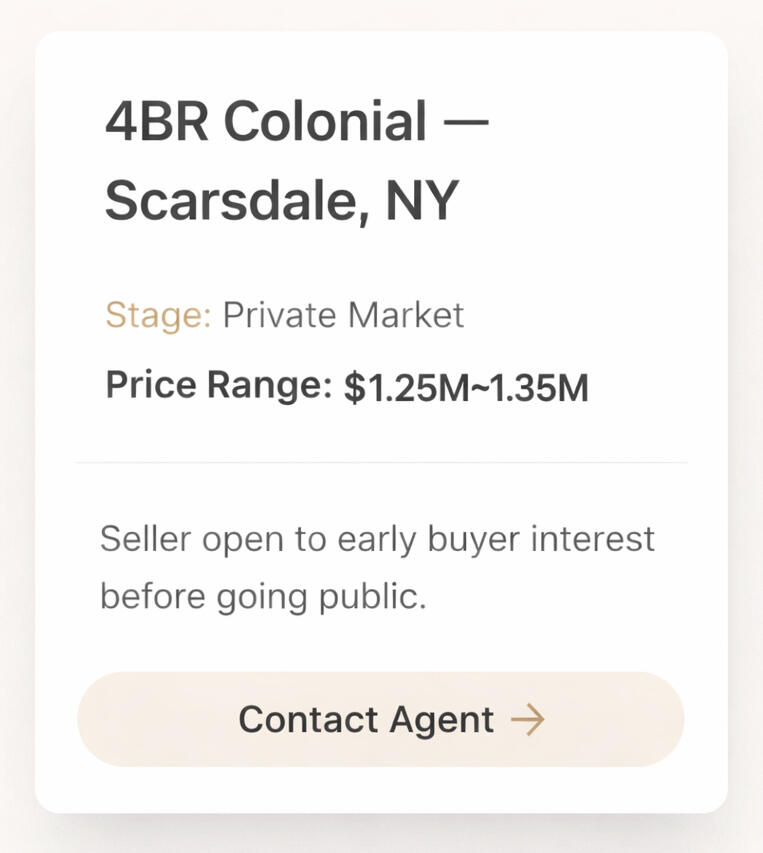Click the word "Agent" on the button
Viewport: 763px width, 853px height.
[x=441, y=720]
